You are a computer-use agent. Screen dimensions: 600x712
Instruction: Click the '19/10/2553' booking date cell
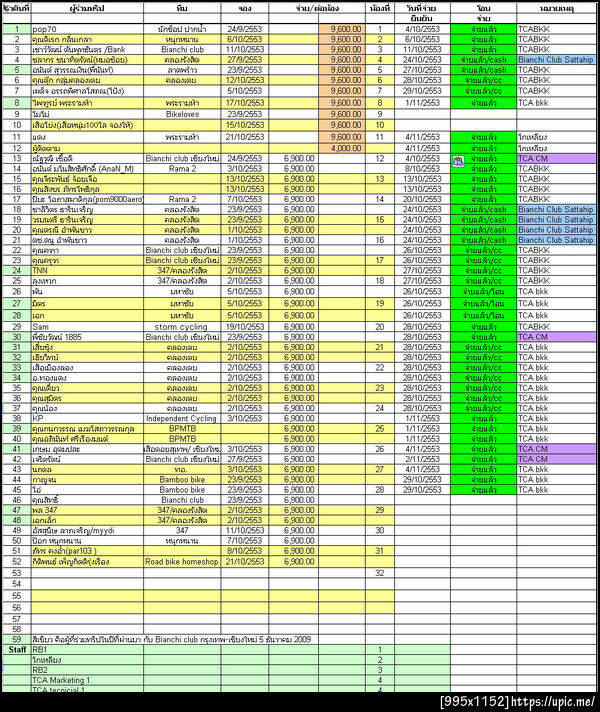point(245,327)
